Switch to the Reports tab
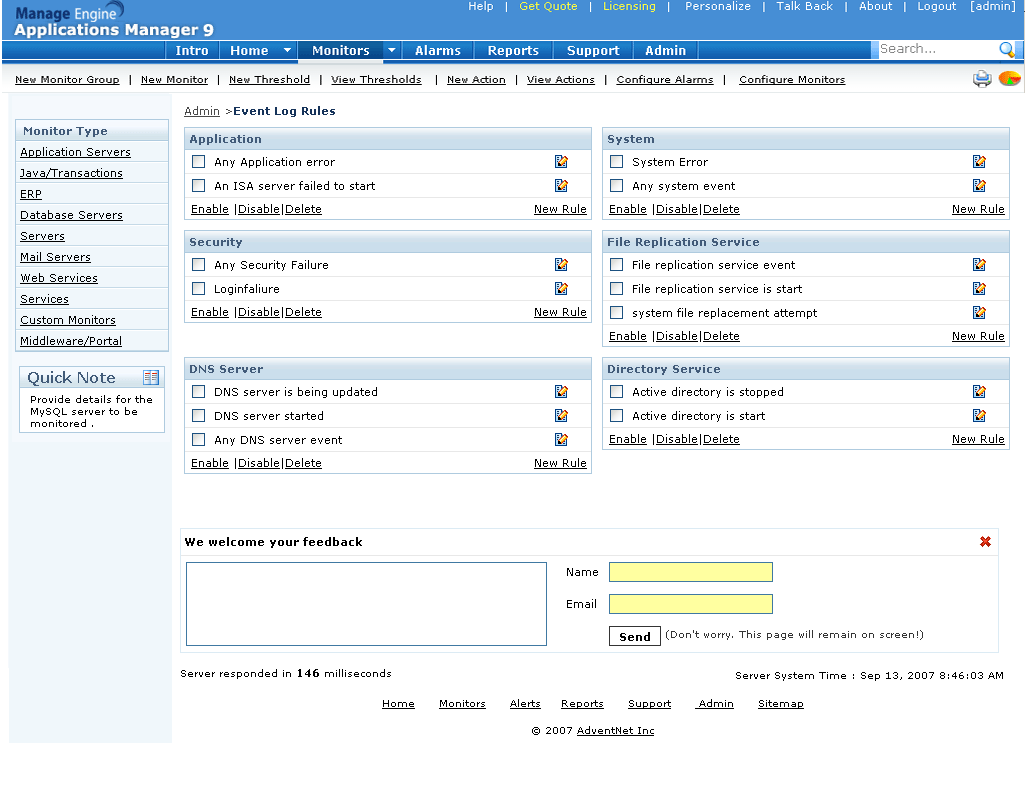1025x800 pixels. [x=513, y=51]
